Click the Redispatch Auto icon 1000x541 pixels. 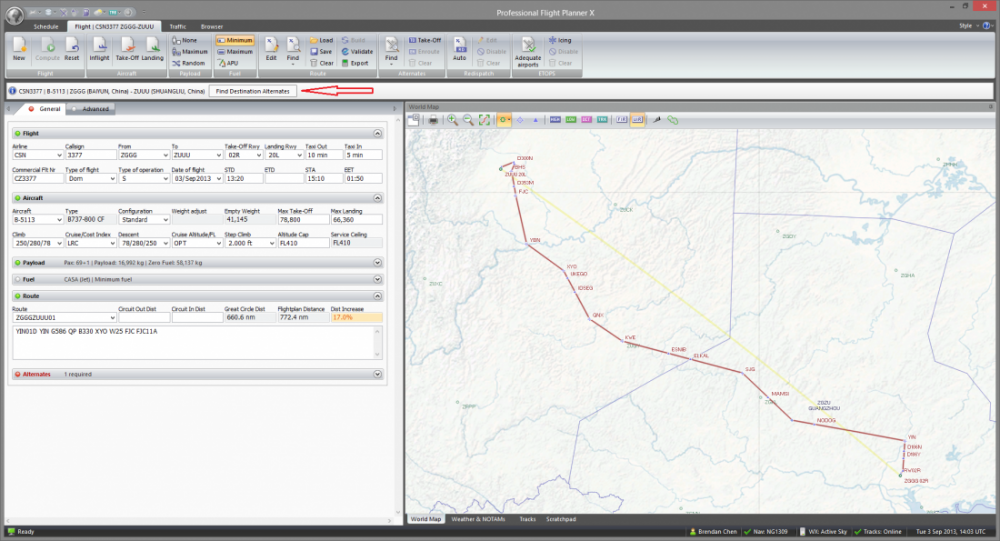(x=459, y=49)
